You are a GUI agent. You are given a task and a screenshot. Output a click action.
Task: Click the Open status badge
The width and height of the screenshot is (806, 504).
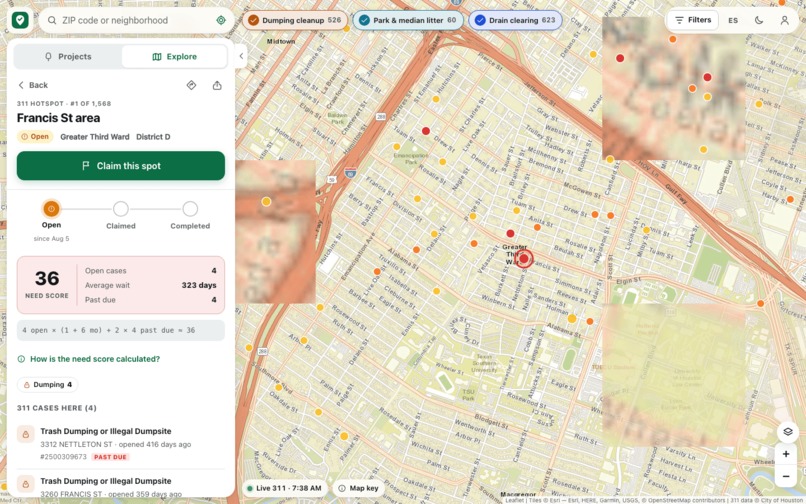pos(35,137)
